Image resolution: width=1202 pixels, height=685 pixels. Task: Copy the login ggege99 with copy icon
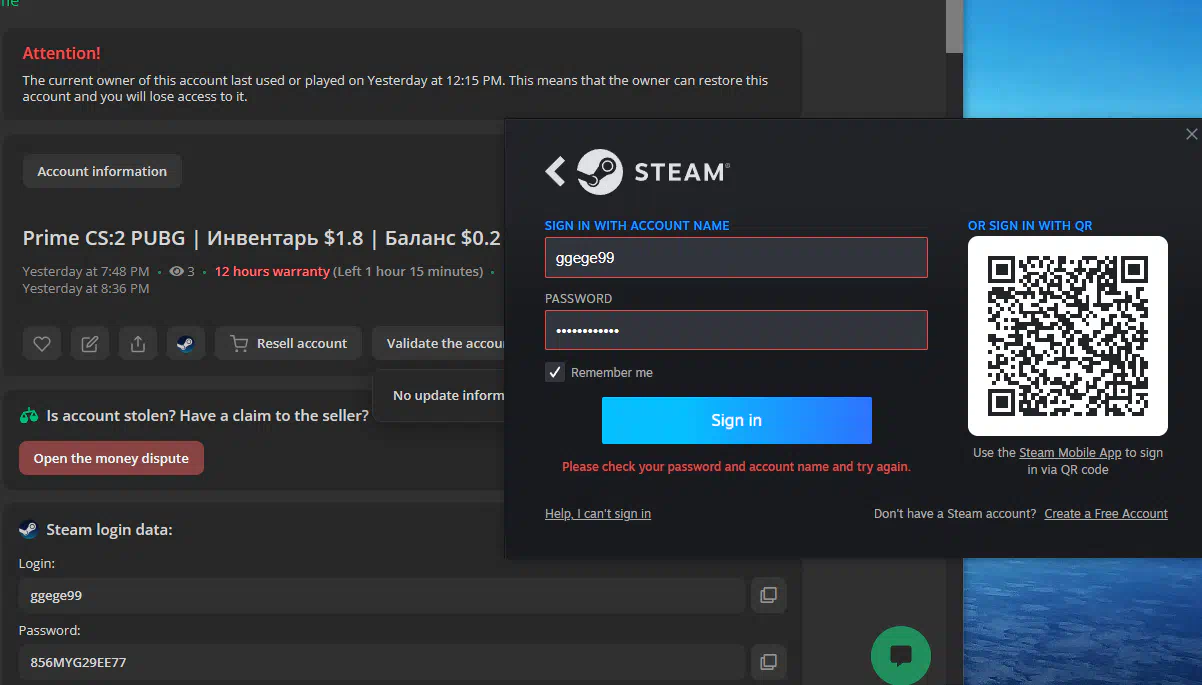point(768,595)
